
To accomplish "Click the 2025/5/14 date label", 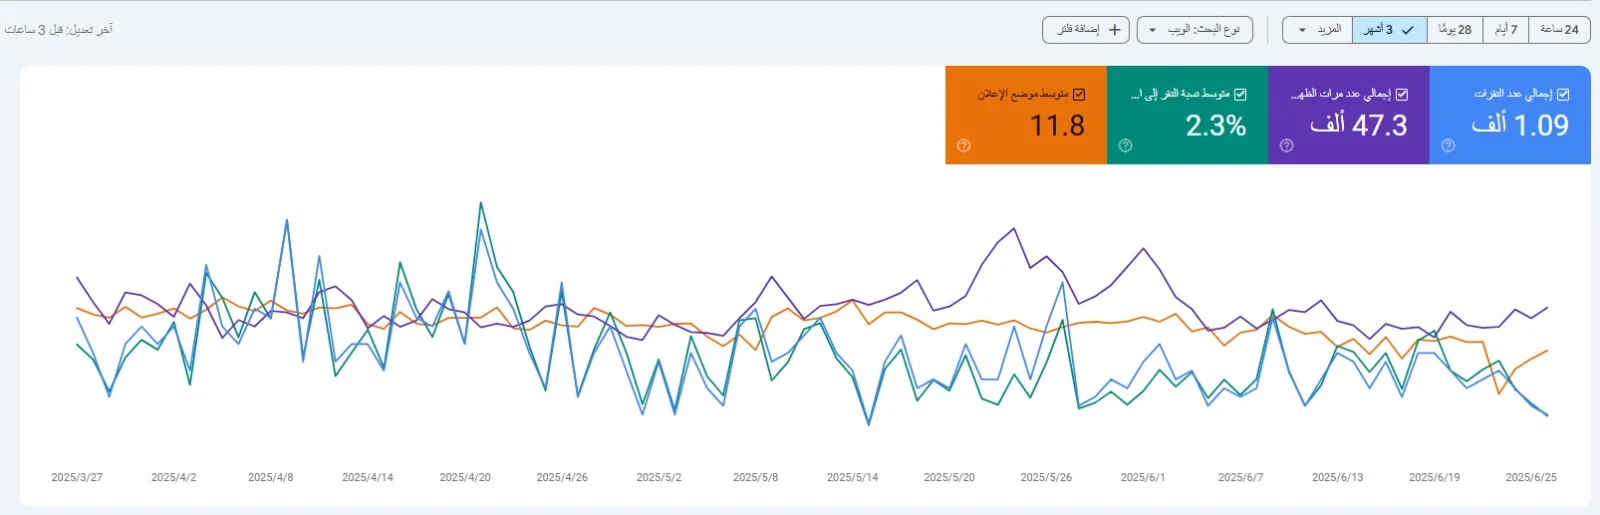I will [x=852, y=477].
